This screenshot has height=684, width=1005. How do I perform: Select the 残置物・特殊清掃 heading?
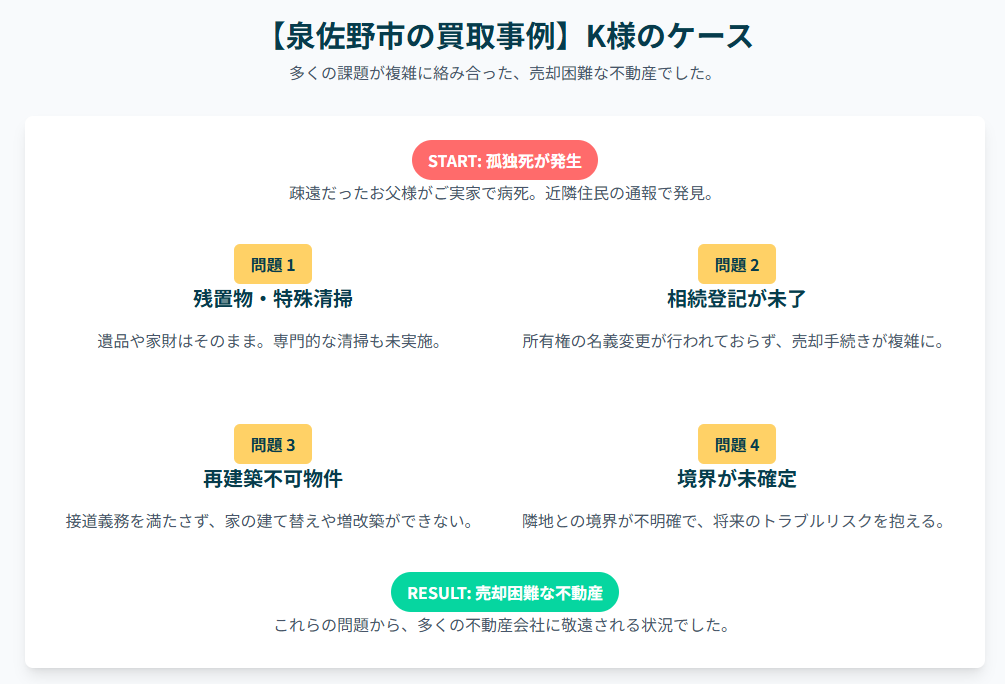point(273,299)
